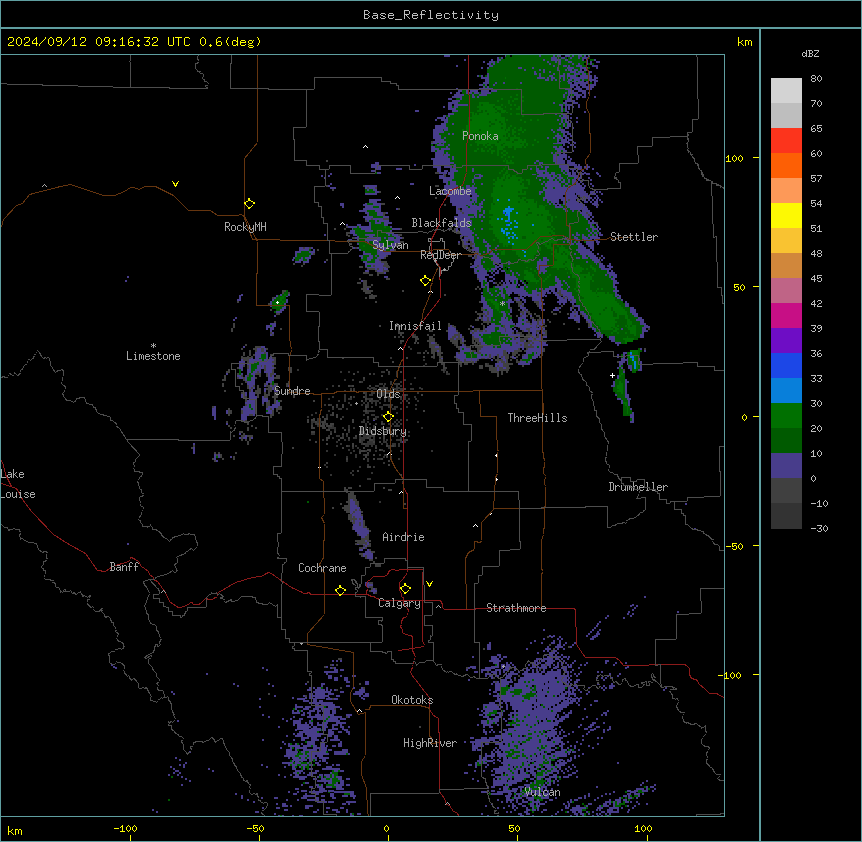This screenshot has width=862, height=842.
Task: Click the Ponoka city label
Action: pos(480,136)
